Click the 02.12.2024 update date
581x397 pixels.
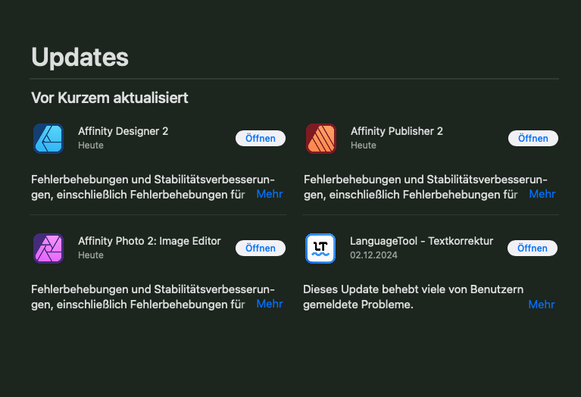point(374,255)
